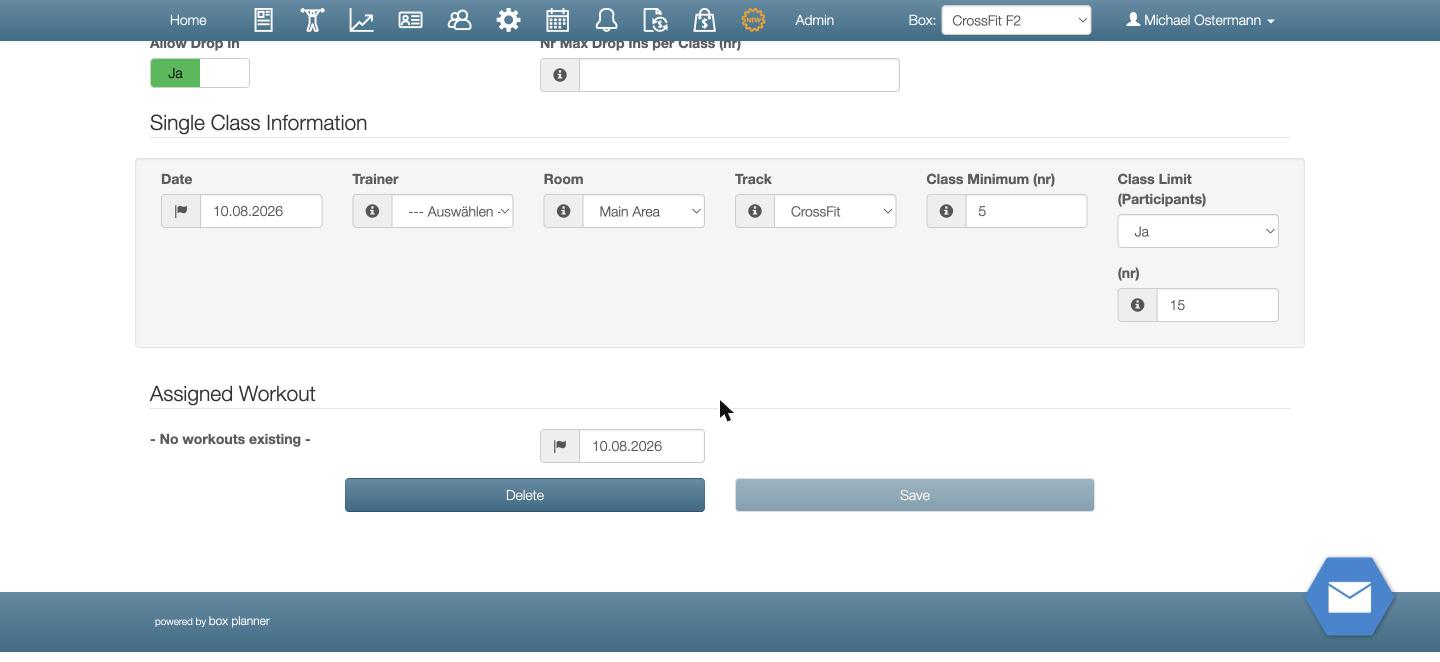Open the settings gear icon
The width and height of the screenshot is (1440, 662).
pyautogui.click(x=508, y=20)
